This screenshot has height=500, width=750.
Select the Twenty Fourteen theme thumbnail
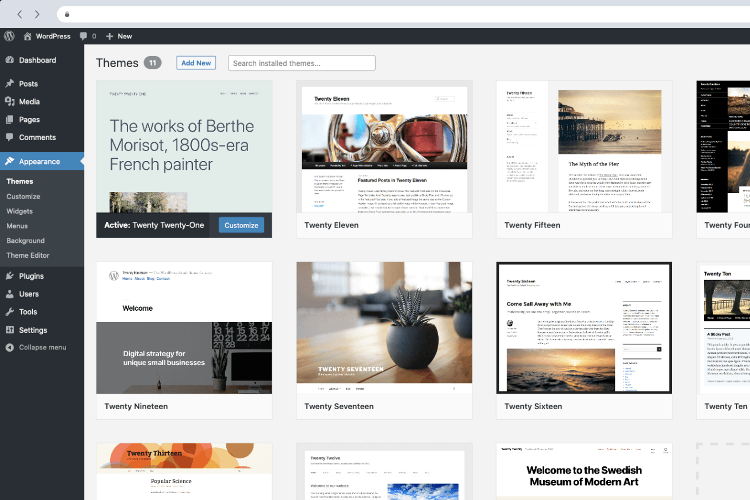[723, 146]
